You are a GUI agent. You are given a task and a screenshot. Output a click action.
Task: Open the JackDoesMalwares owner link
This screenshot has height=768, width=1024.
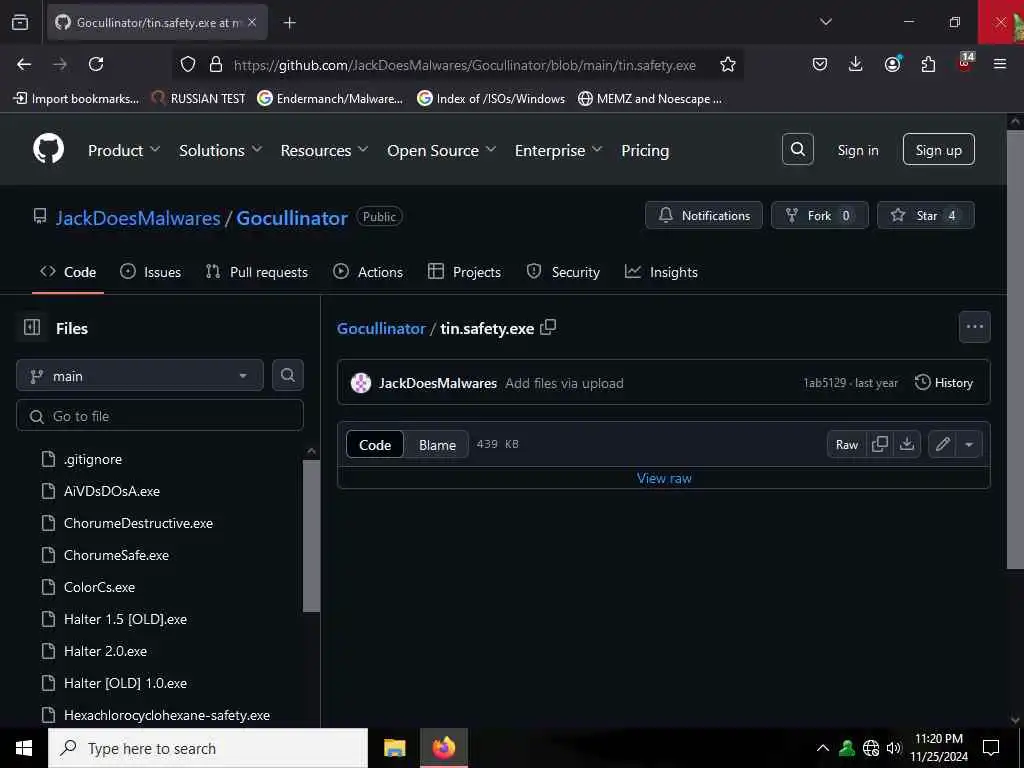pyautogui.click(x=138, y=217)
